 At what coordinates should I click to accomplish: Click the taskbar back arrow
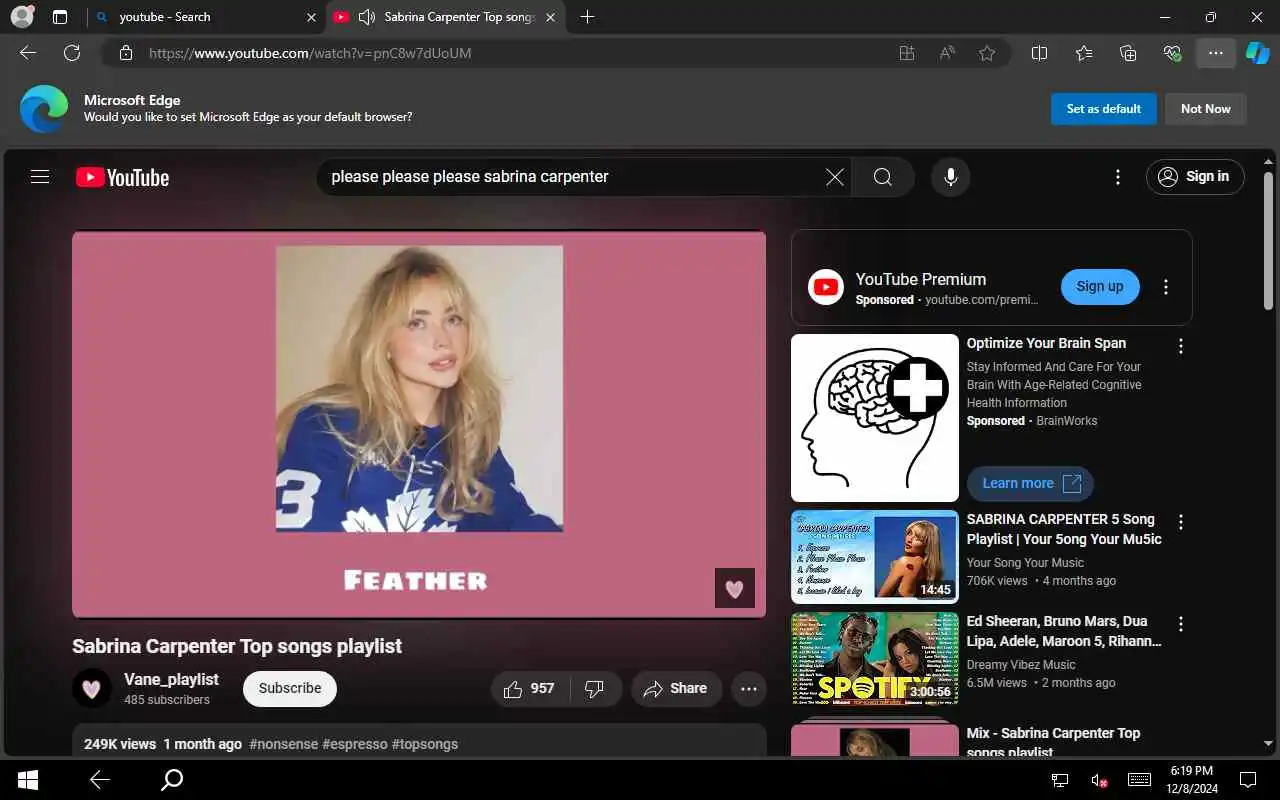(99, 780)
